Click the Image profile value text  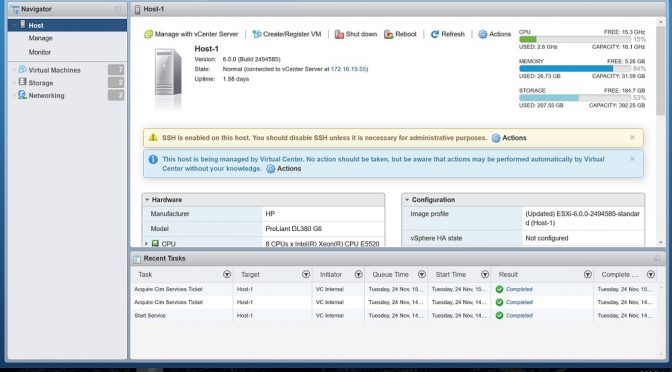pos(582,219)
